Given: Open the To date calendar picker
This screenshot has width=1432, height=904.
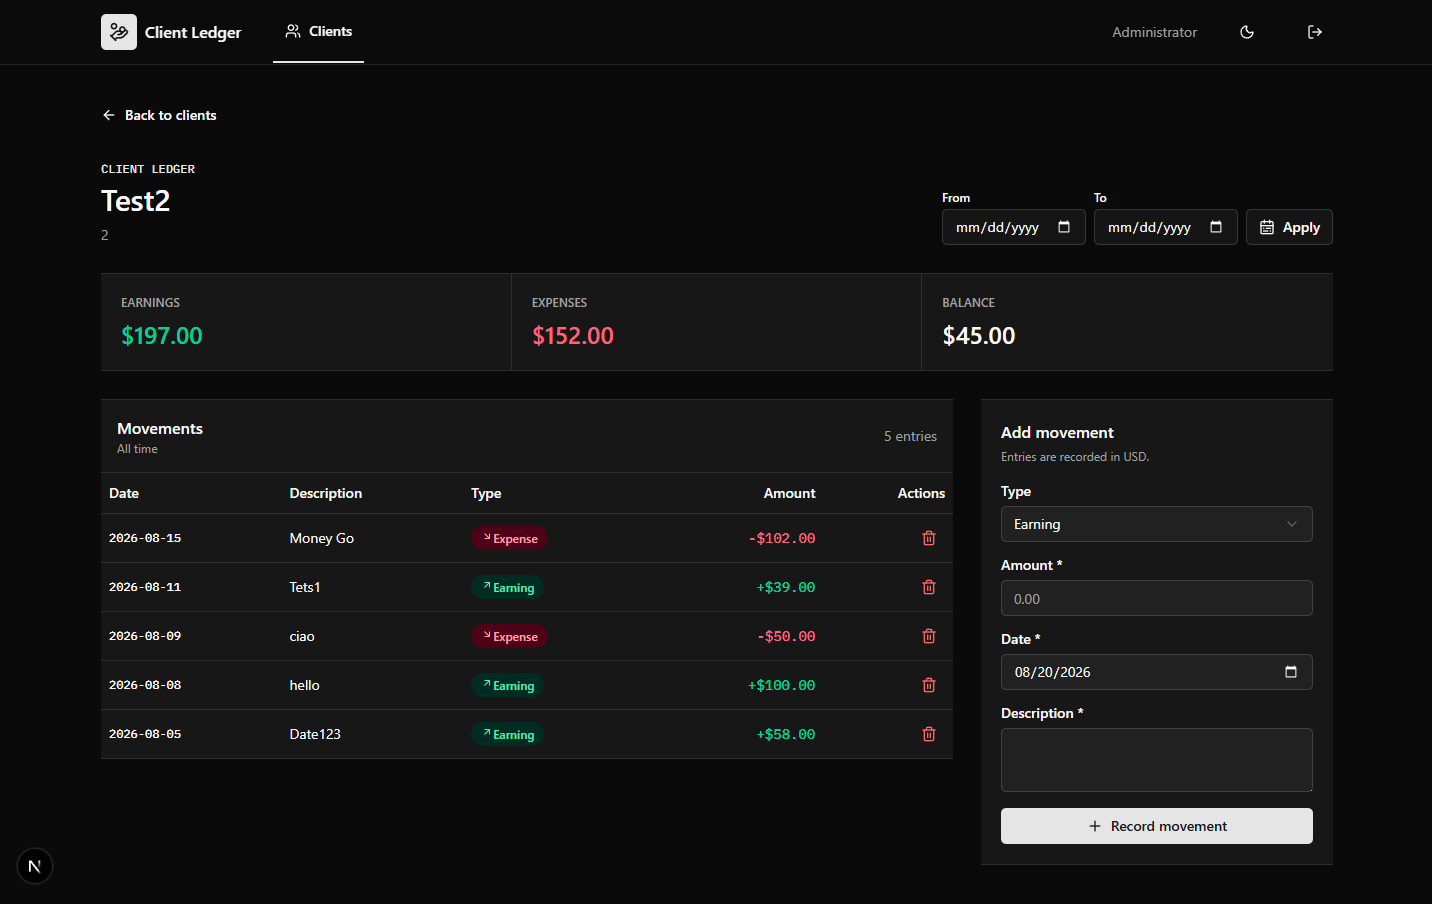Looking at the screenshot, I should (1216, 227).
